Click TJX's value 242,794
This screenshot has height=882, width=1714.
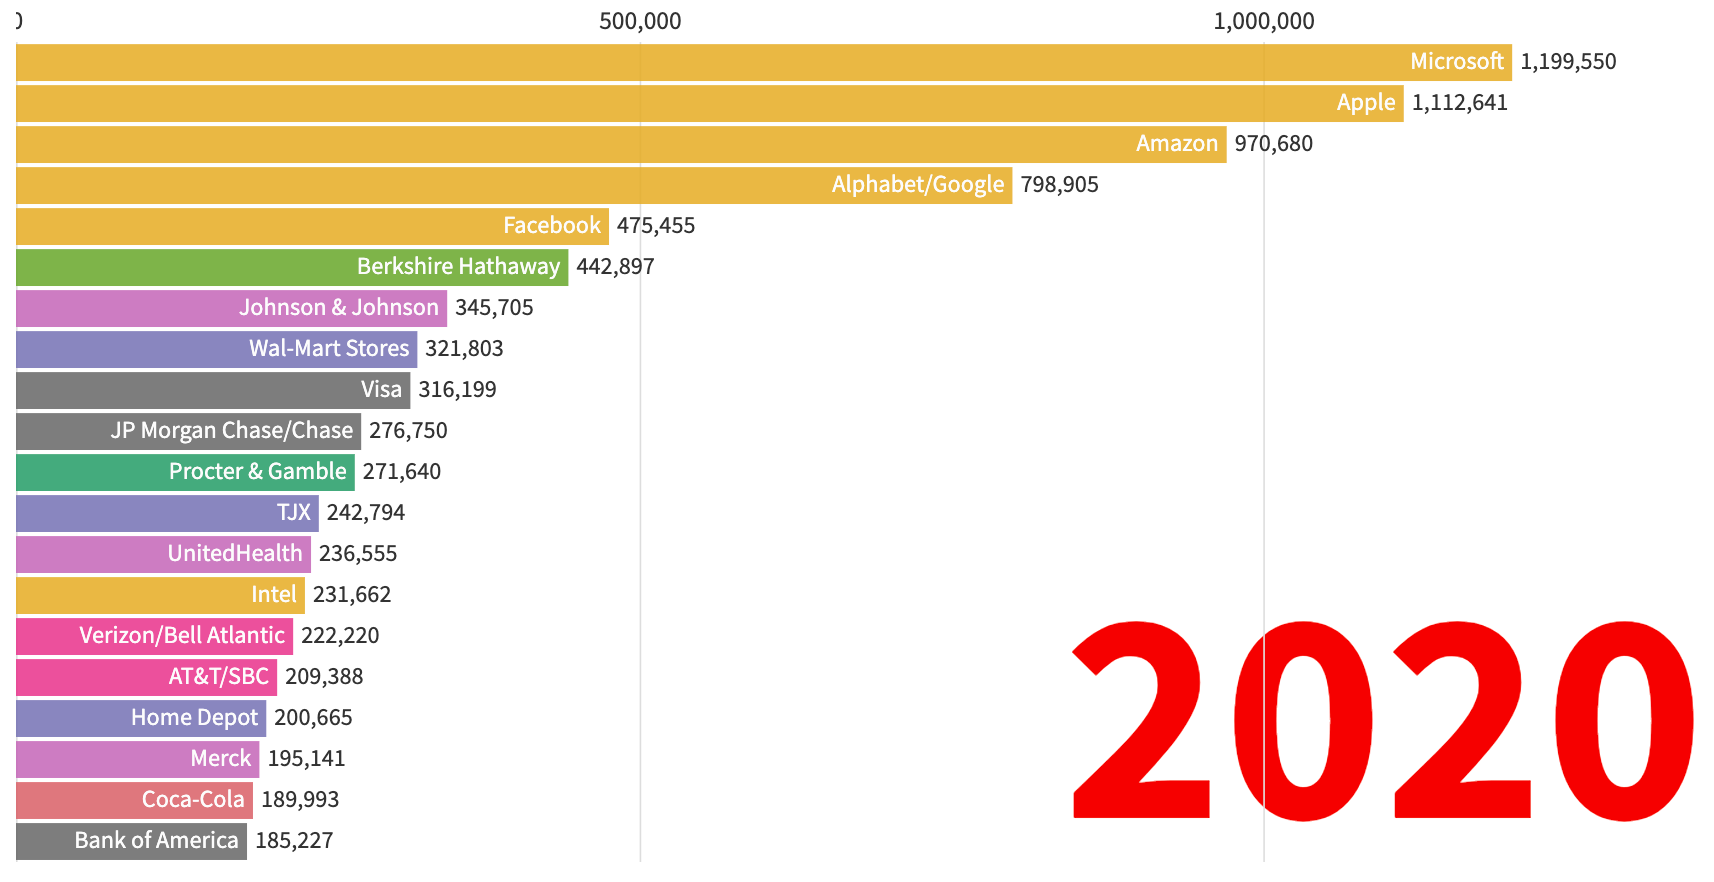click(366, 513)
